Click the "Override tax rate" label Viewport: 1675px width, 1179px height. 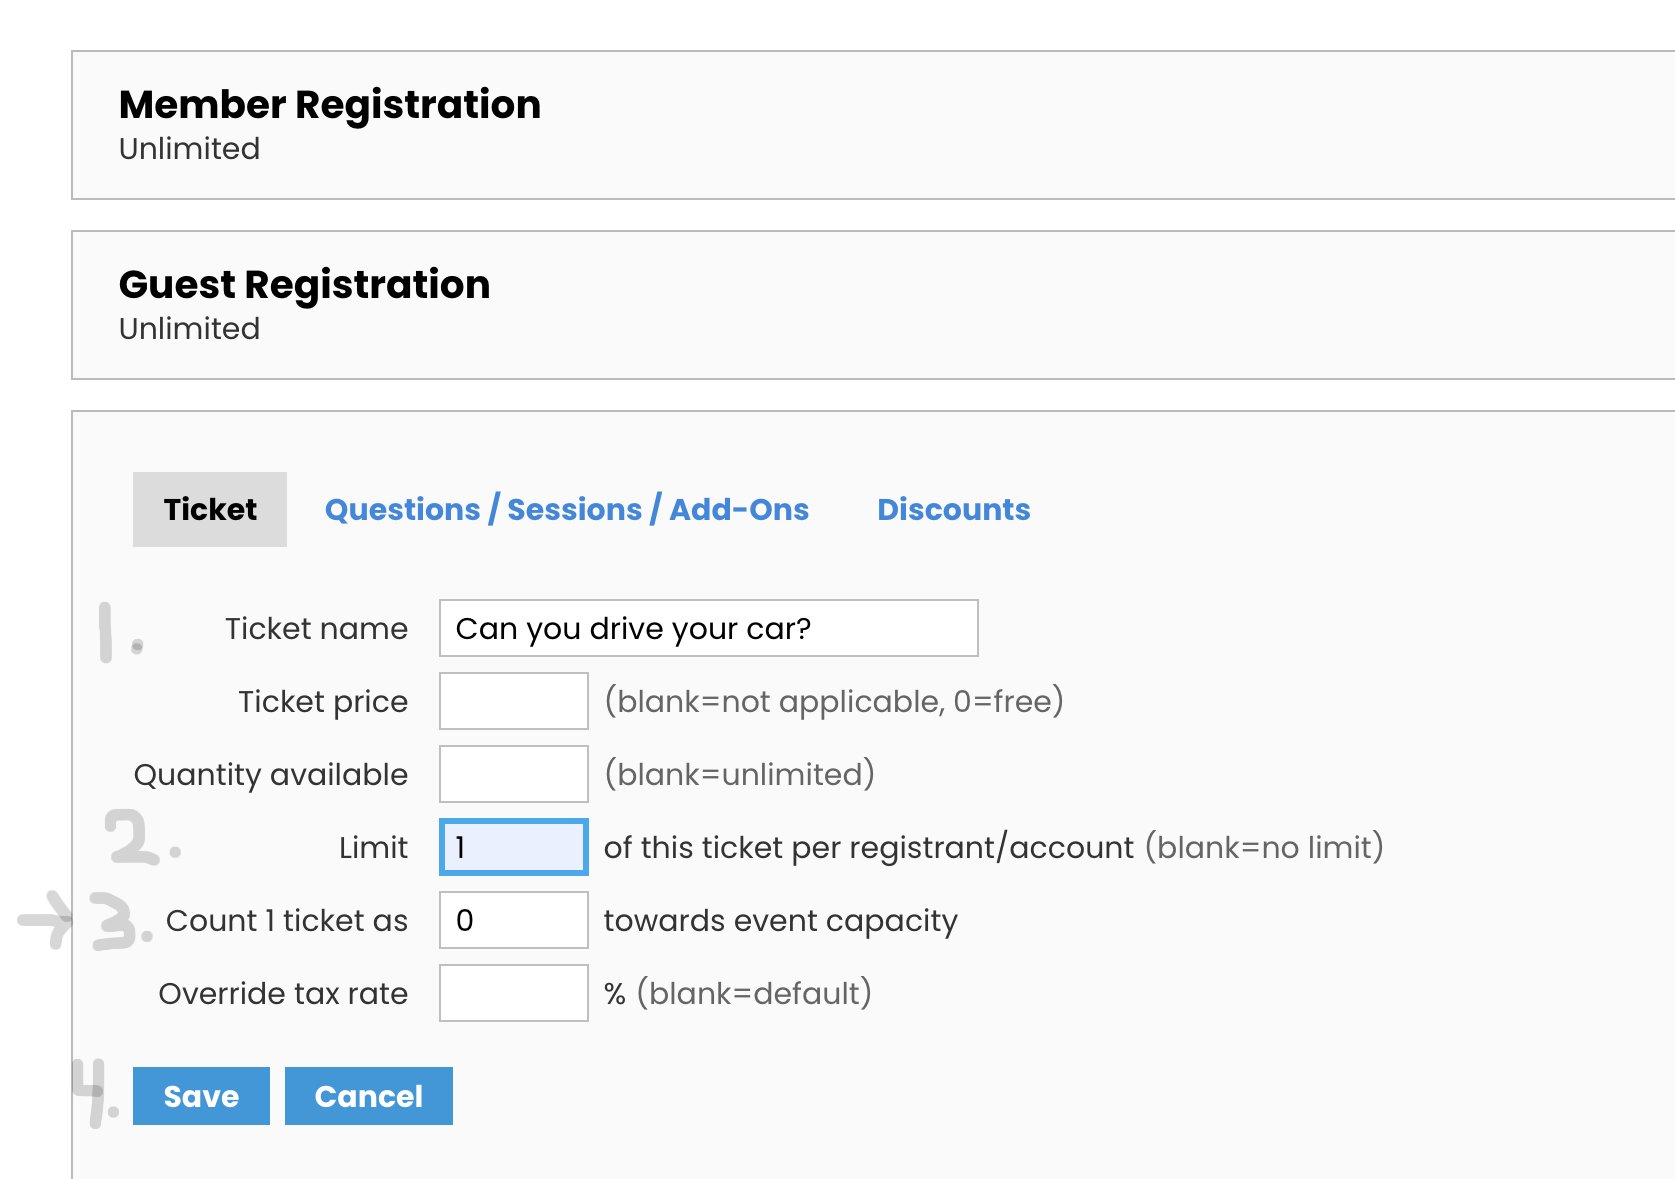283,993
